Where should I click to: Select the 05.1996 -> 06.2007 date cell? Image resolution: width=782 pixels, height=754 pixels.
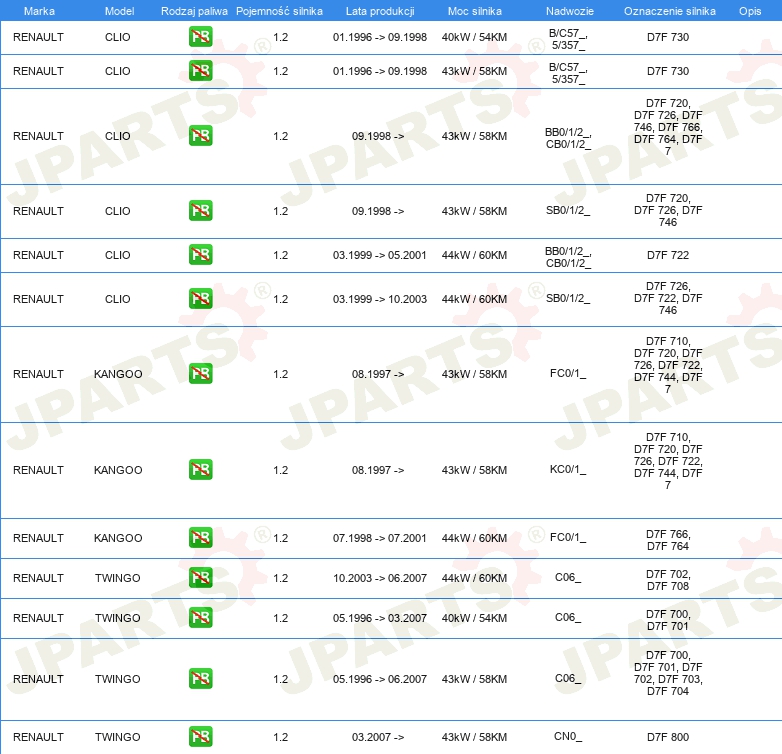coord(380,679)
